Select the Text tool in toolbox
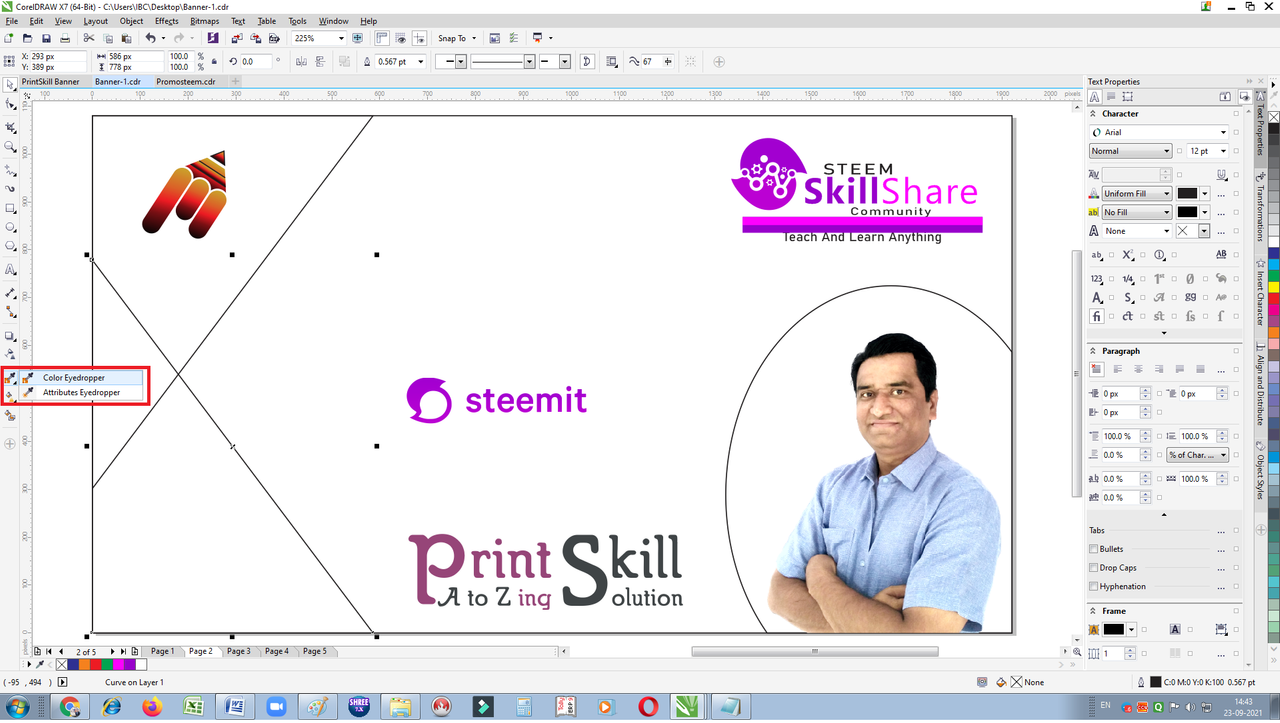 pyautogui.click(x=11, y=270)
